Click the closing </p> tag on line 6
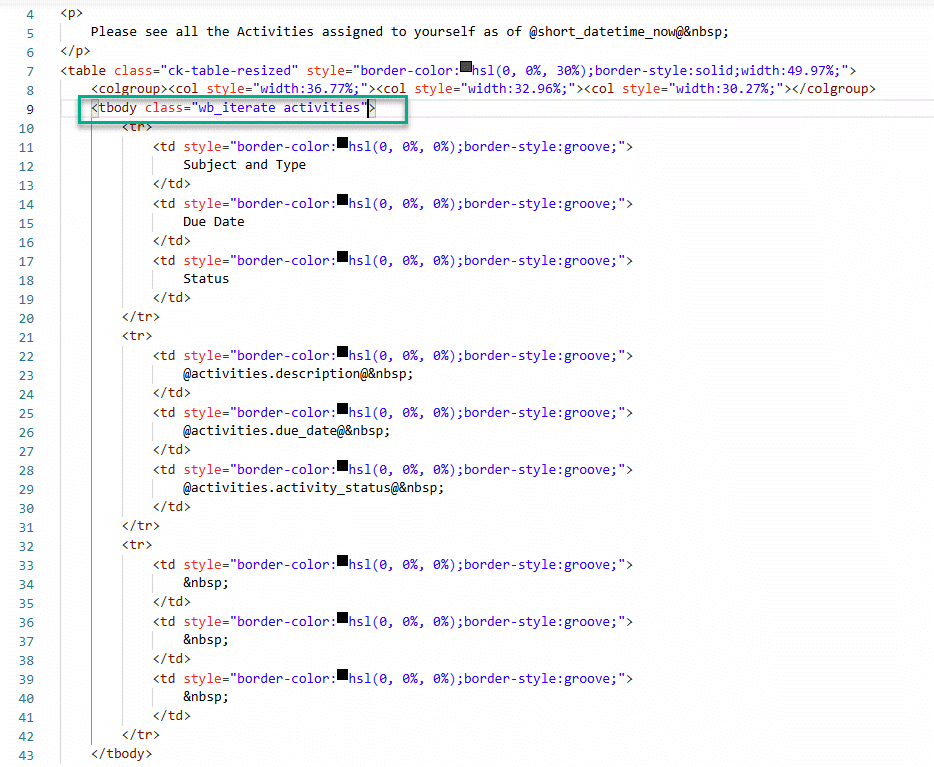The image size is (934, 767). (76, 51)
